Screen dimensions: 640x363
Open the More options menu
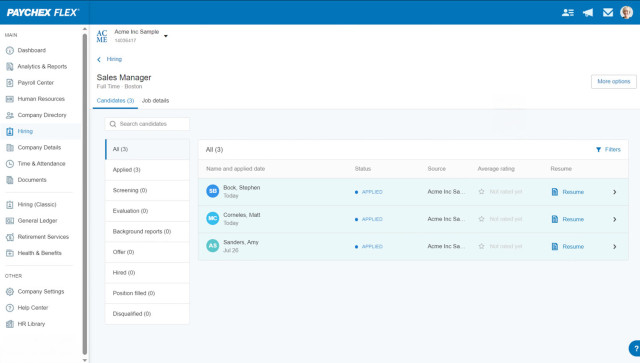[613, 82]
